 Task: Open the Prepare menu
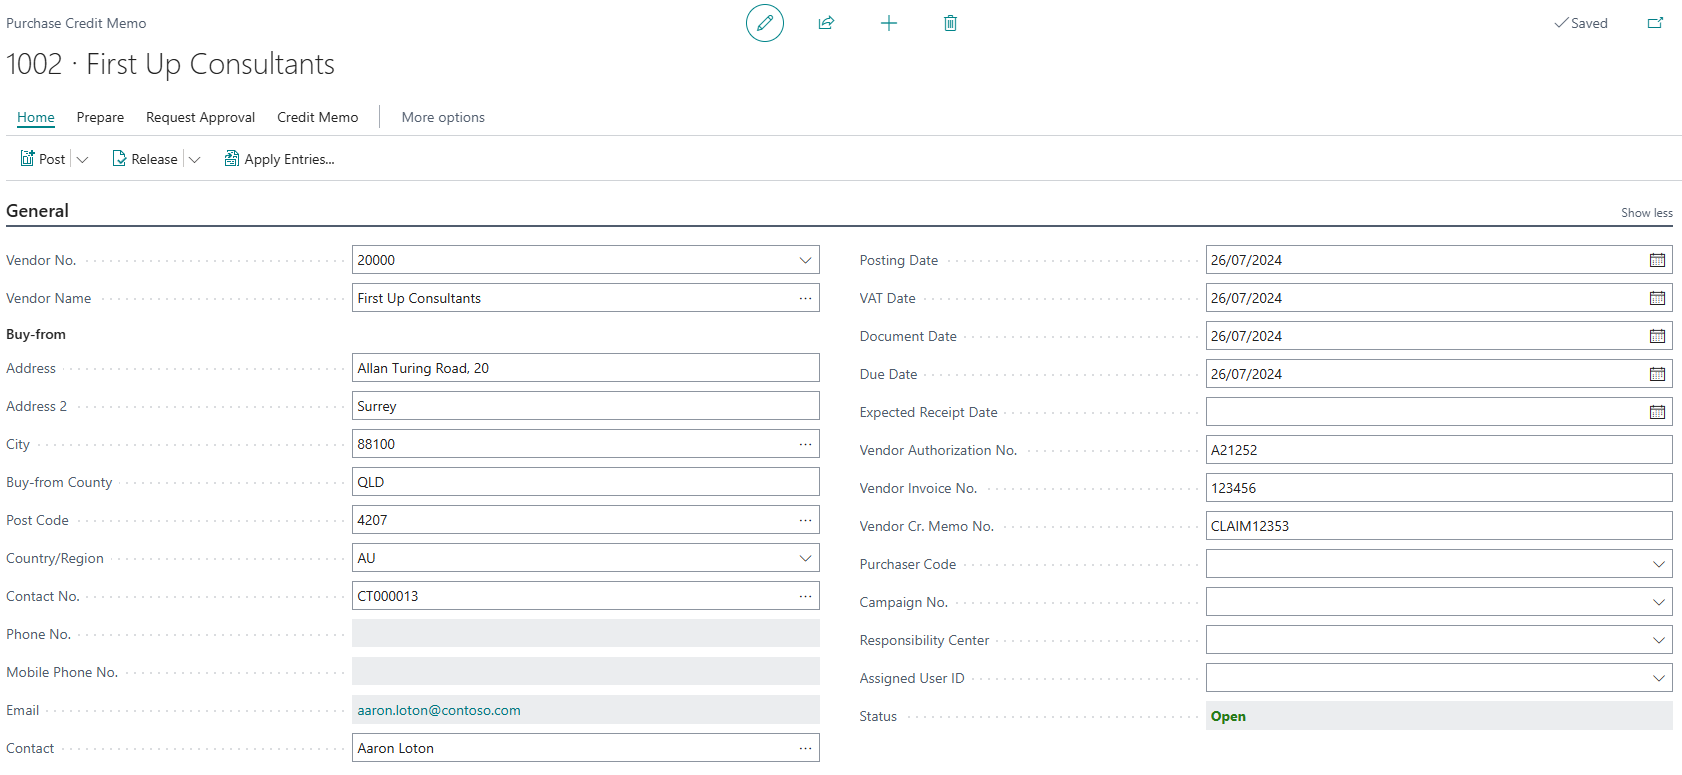pyautogui.click(x=100, y=117)
